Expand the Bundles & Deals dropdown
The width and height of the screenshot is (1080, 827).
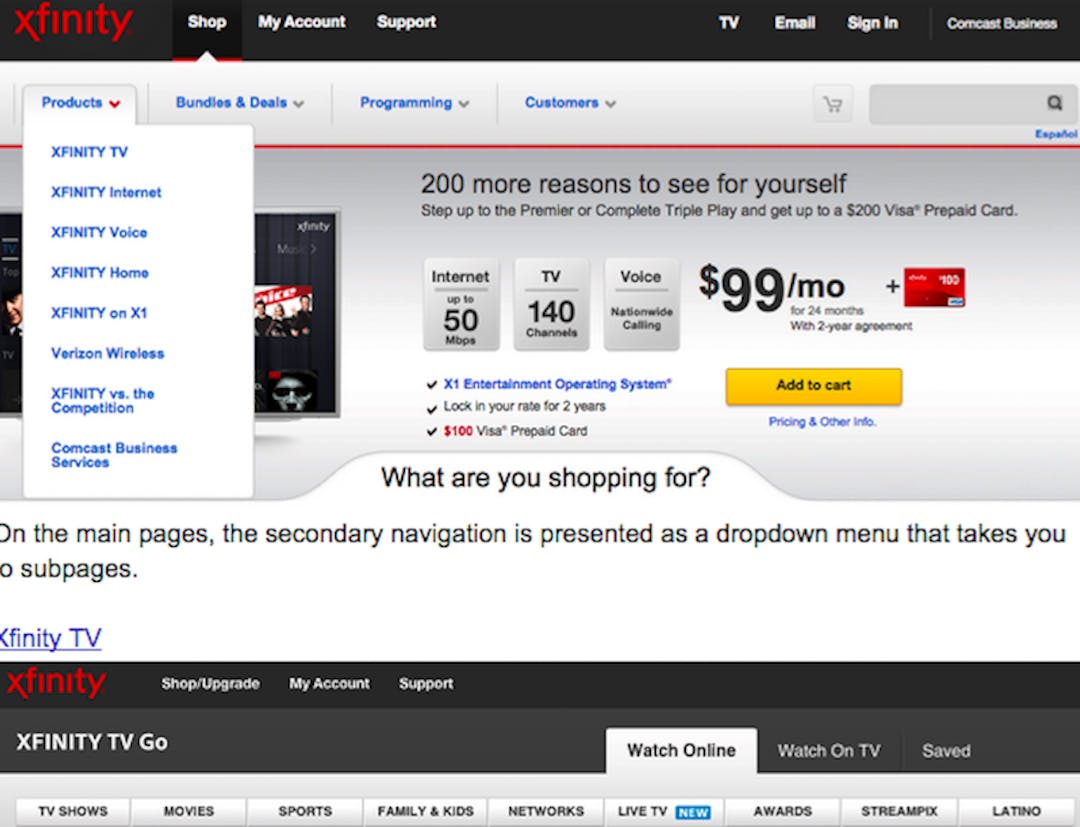click(238, 102)
